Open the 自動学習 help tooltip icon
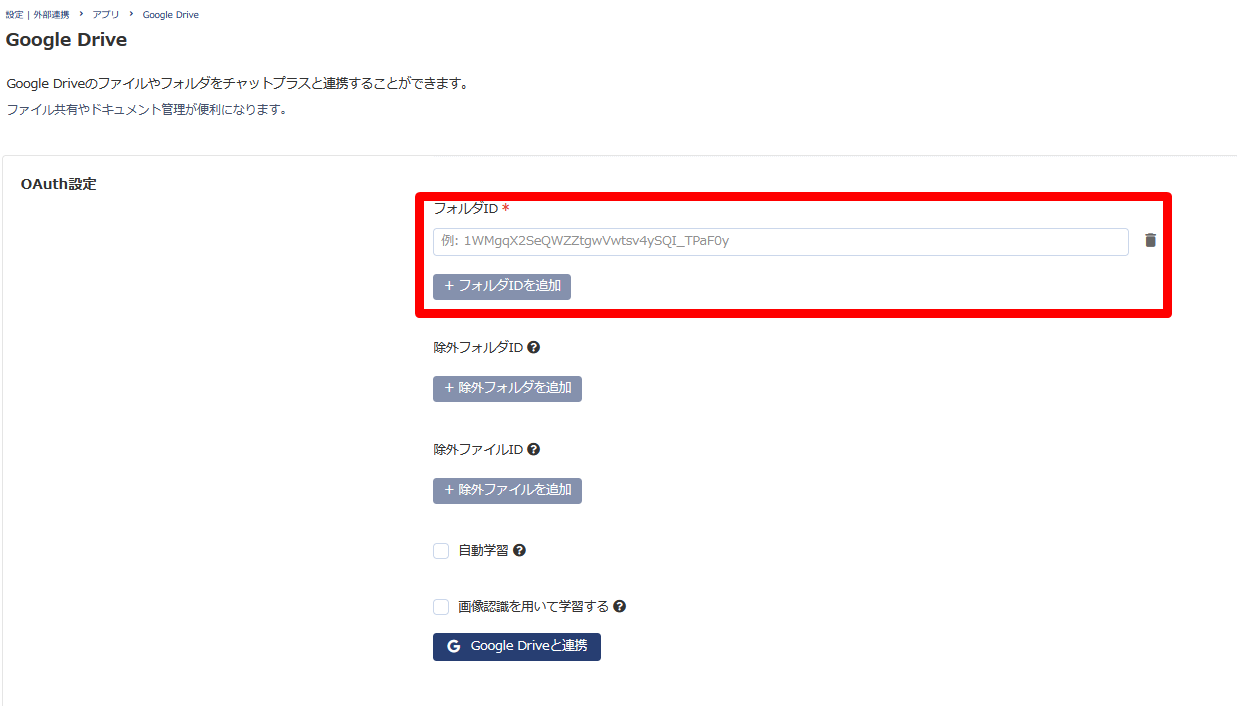 click(x=519, y=551)
